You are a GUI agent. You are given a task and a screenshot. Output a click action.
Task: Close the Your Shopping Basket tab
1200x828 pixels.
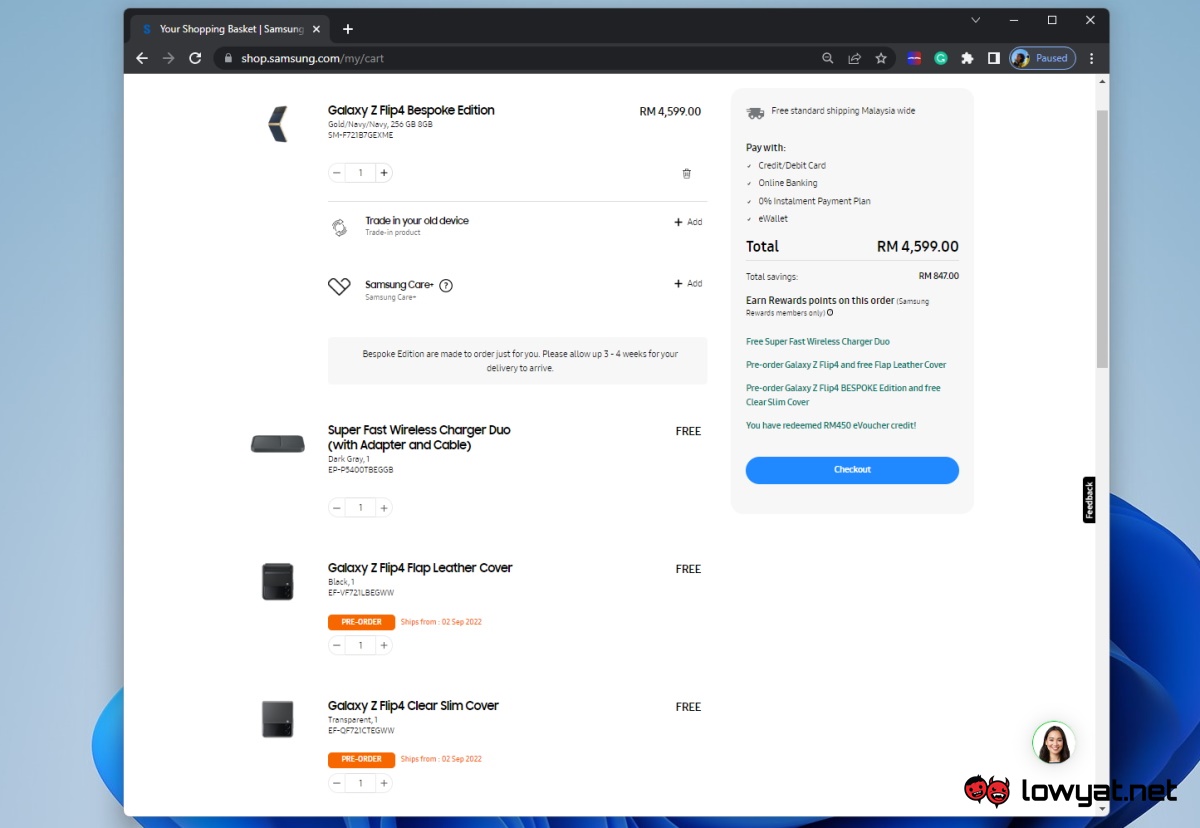[316, 29]
